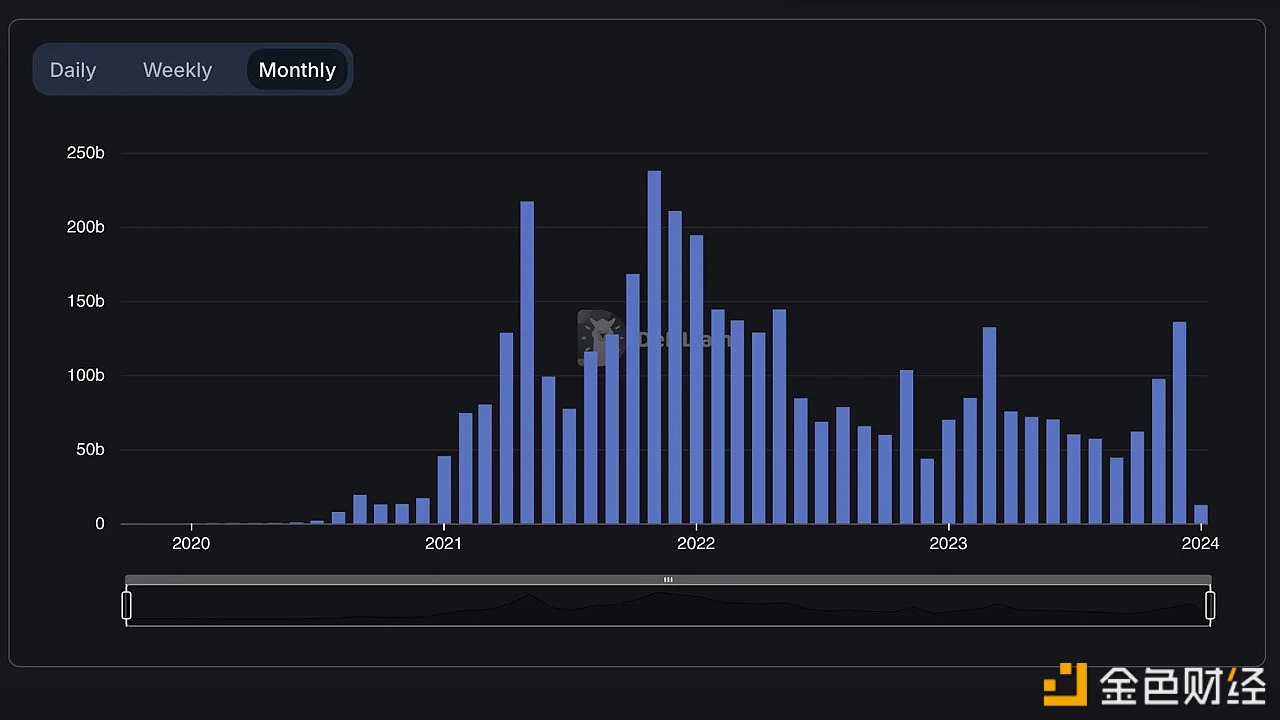Click the last small bar at 2024
This screenshot has width=1280, height=720.
click(1201, 514)
